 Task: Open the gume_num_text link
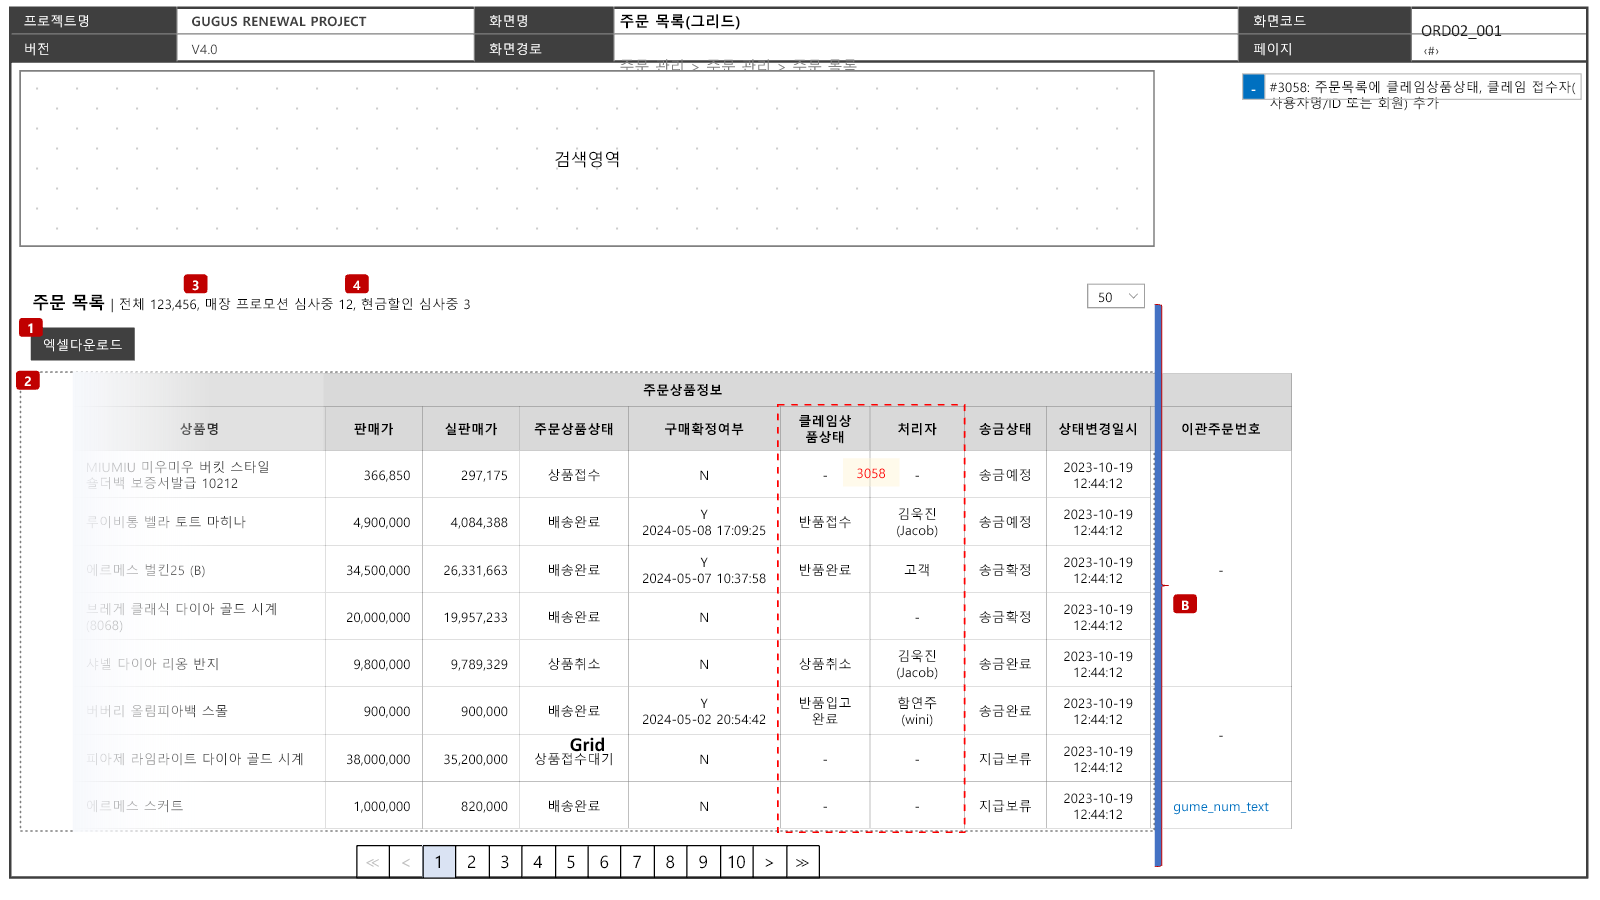[1220, 807]
